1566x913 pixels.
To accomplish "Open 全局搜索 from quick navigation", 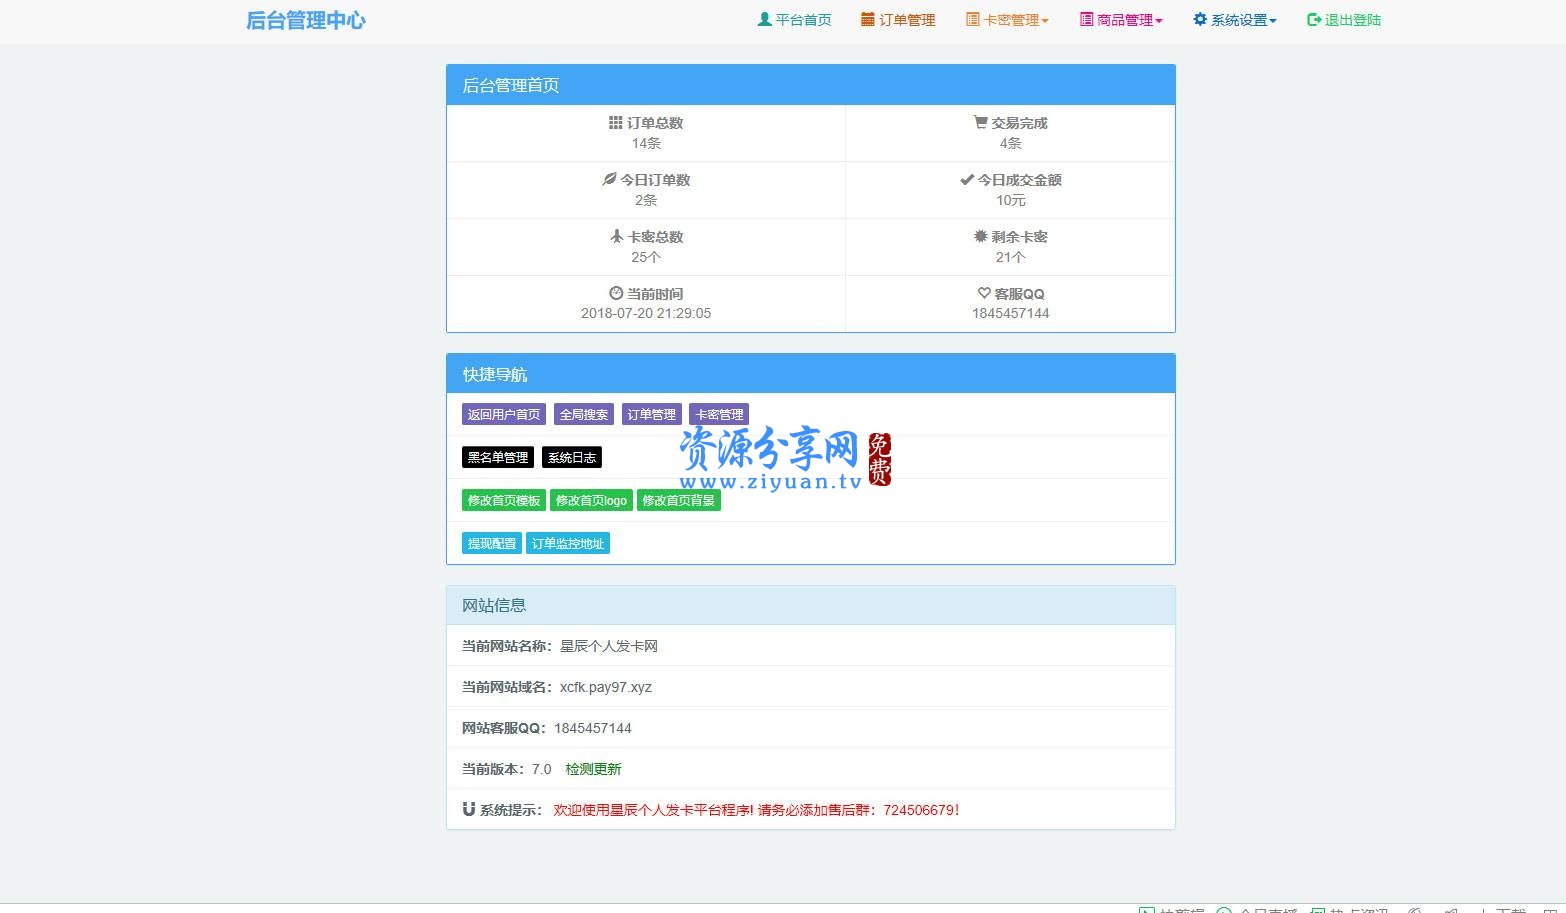I will pos(584,414).
